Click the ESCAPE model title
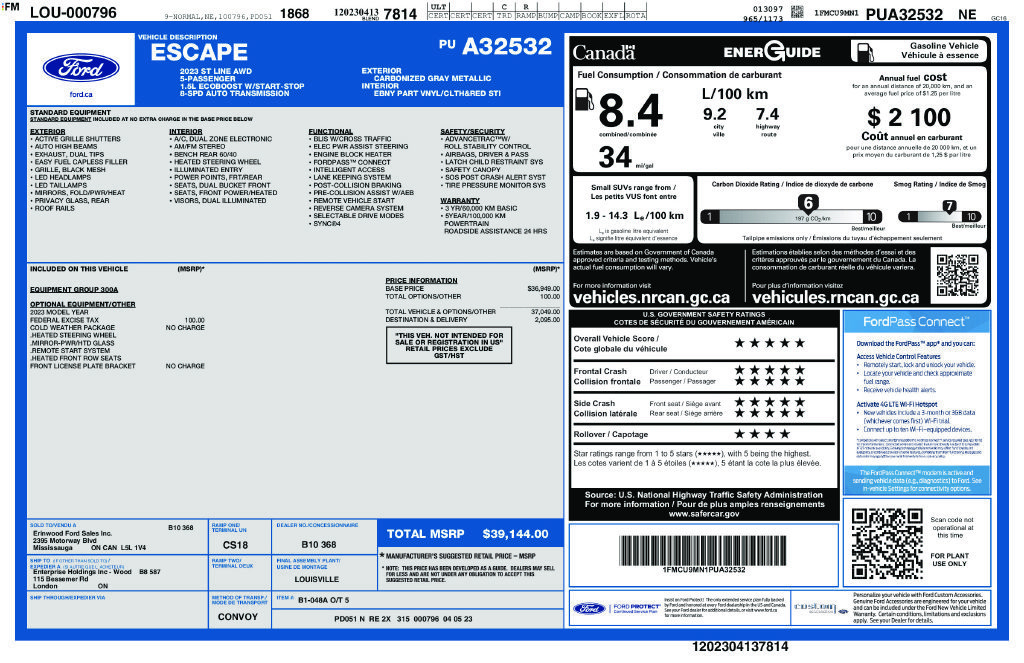 point(199,52)
